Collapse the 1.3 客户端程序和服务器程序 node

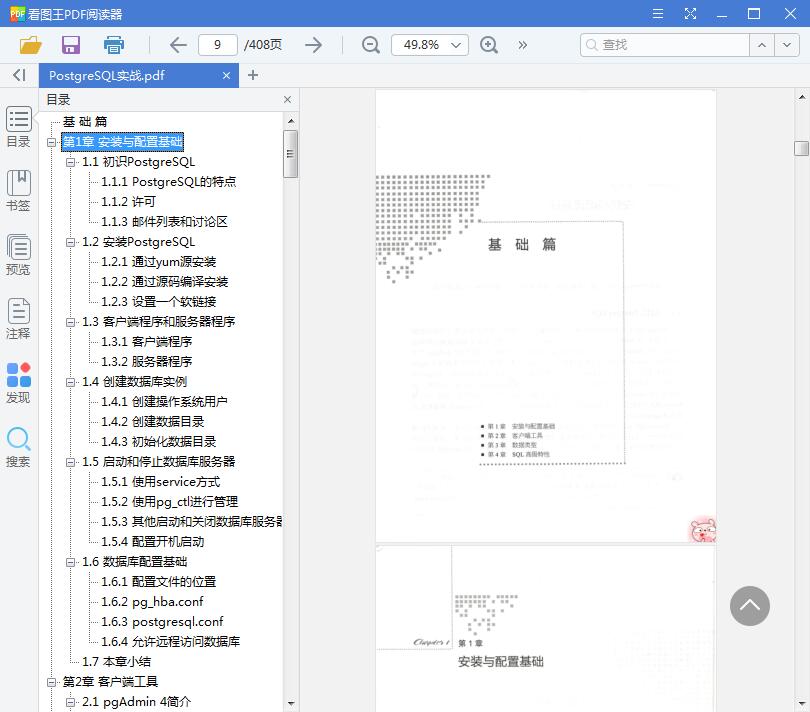coord(70,322)
